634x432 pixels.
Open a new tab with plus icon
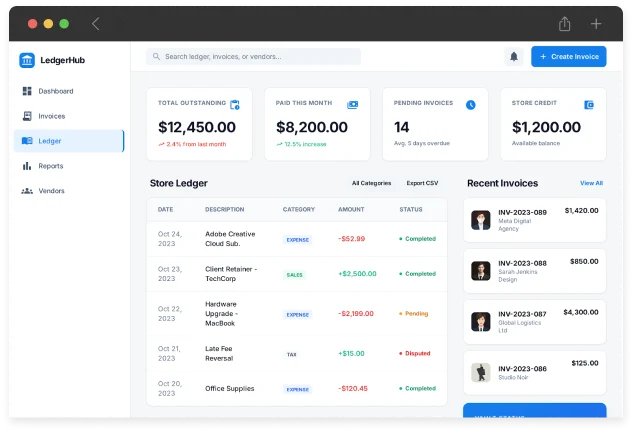click(x=596, y=24)
